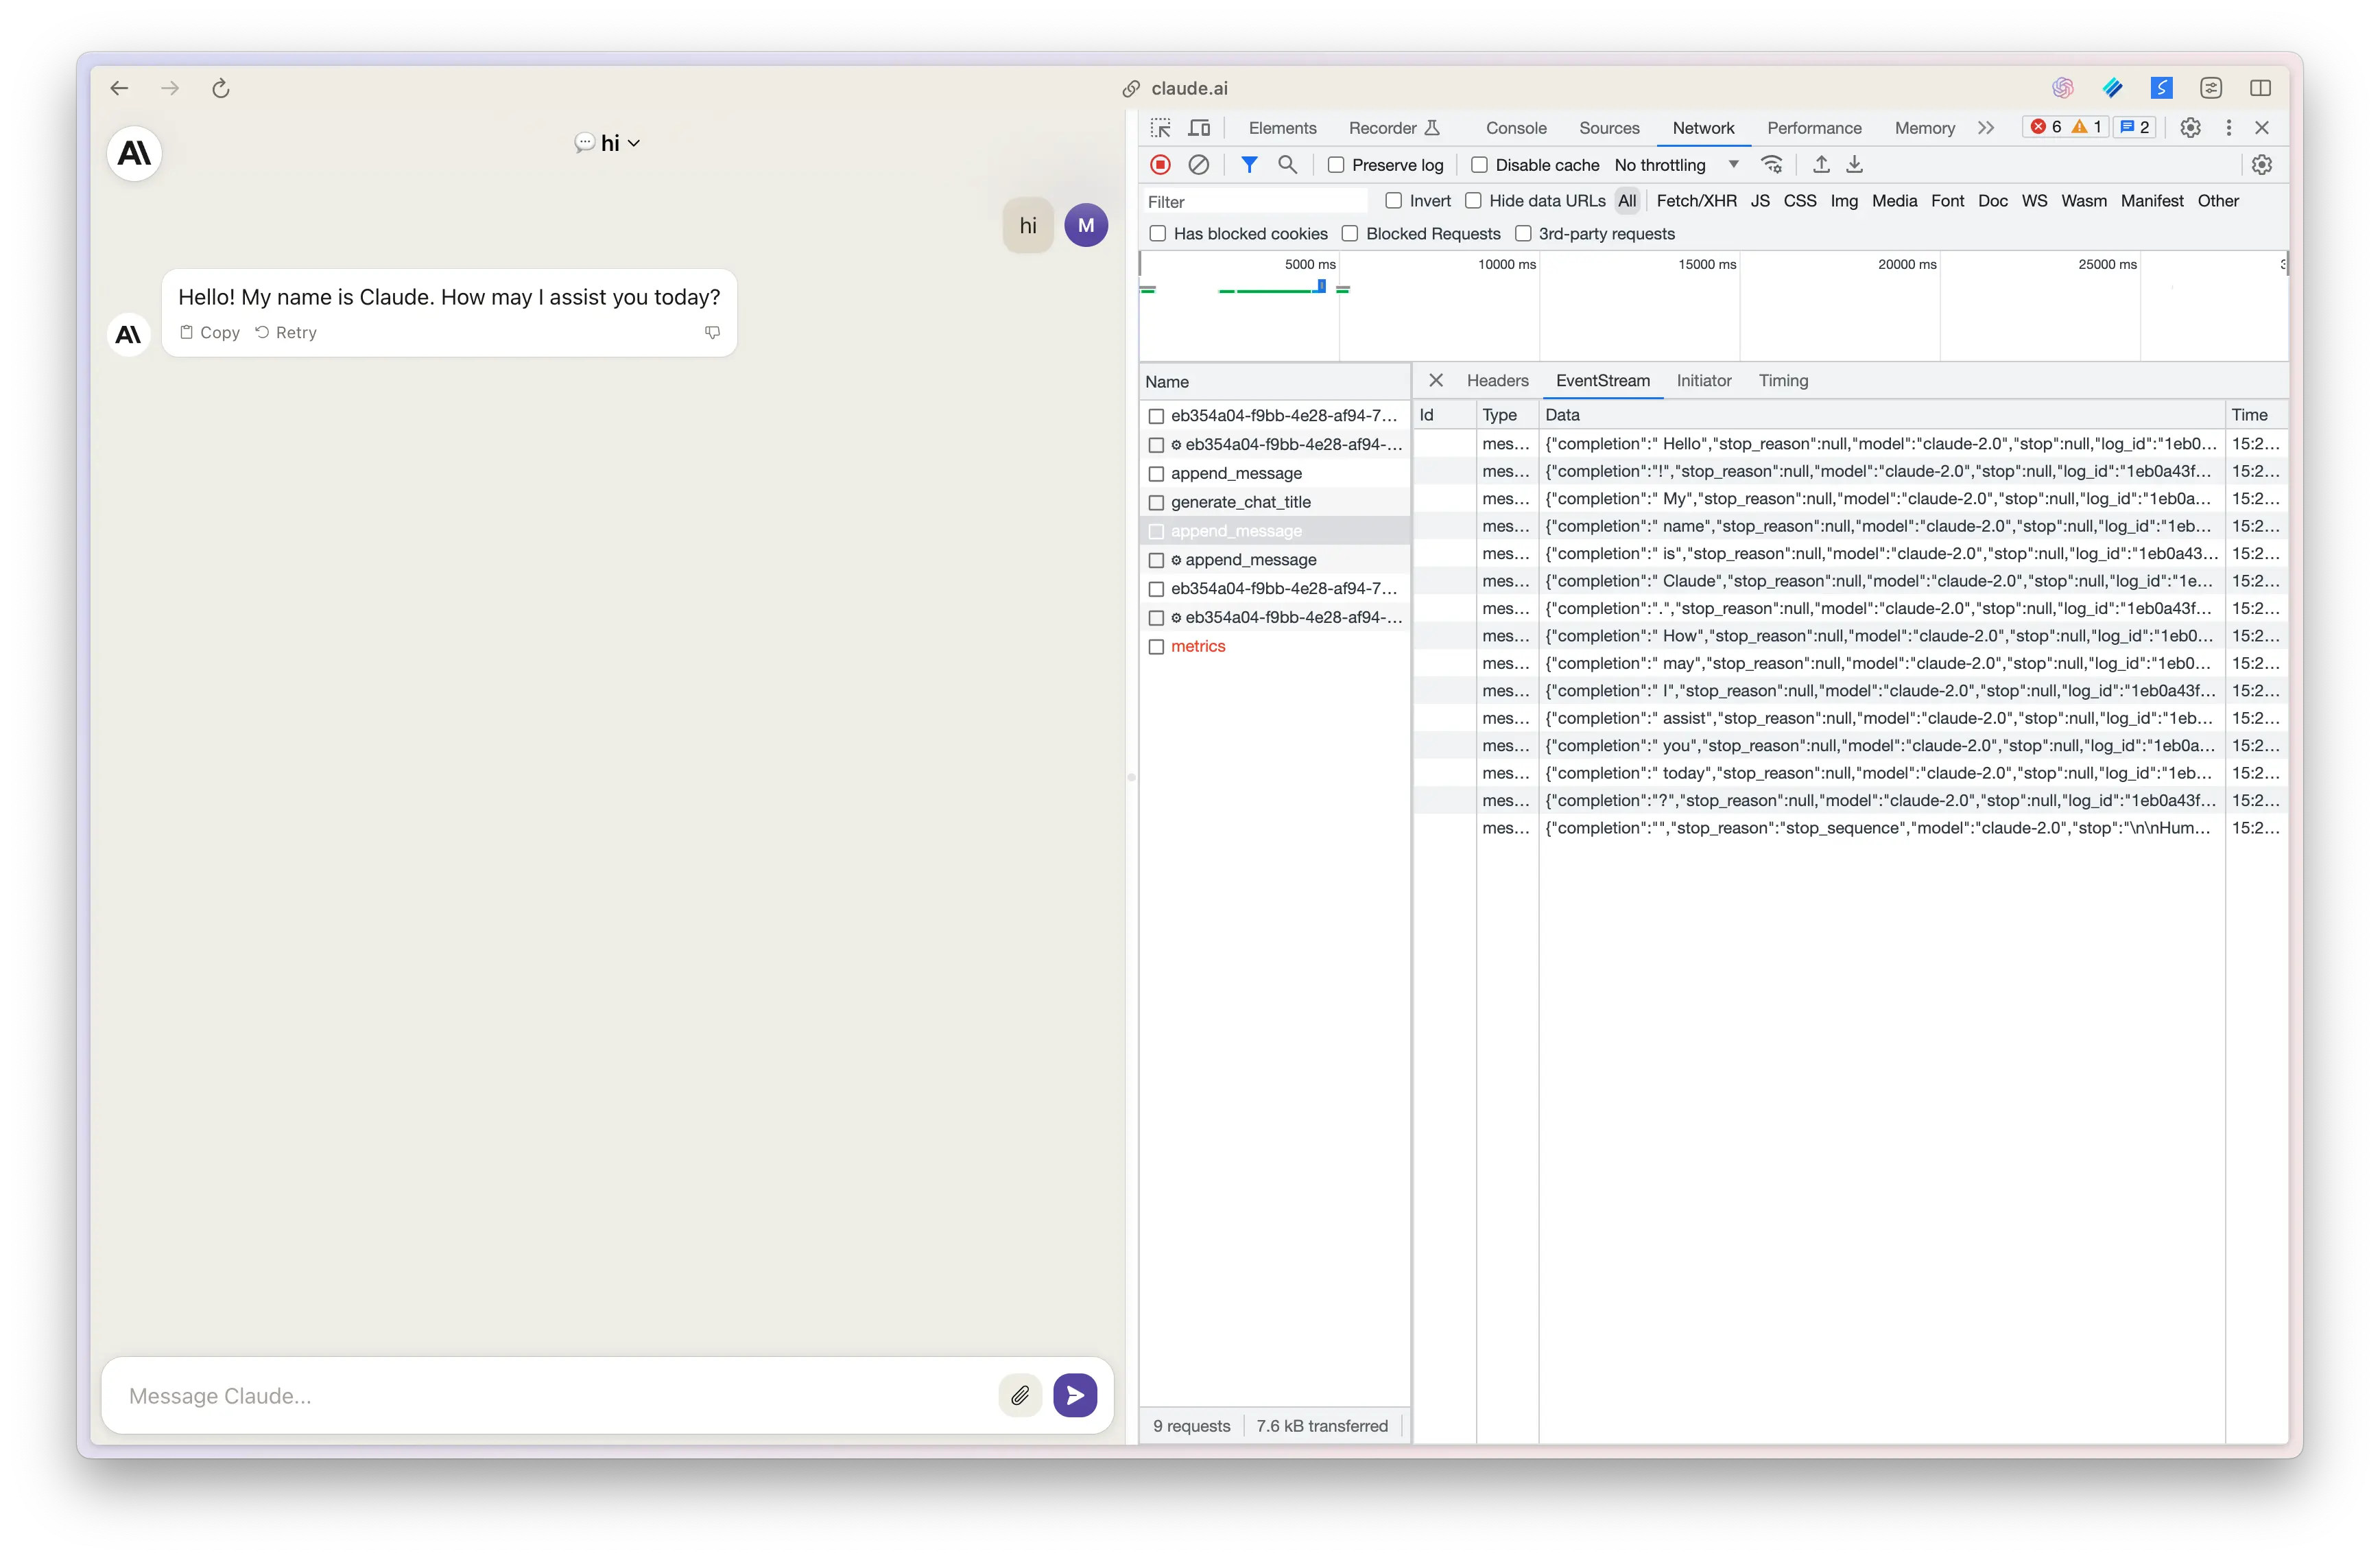Enable the Disable cache checkbox
Image resolution: width=2380 pixels, height=1560 pixels.
[1479, 165]
